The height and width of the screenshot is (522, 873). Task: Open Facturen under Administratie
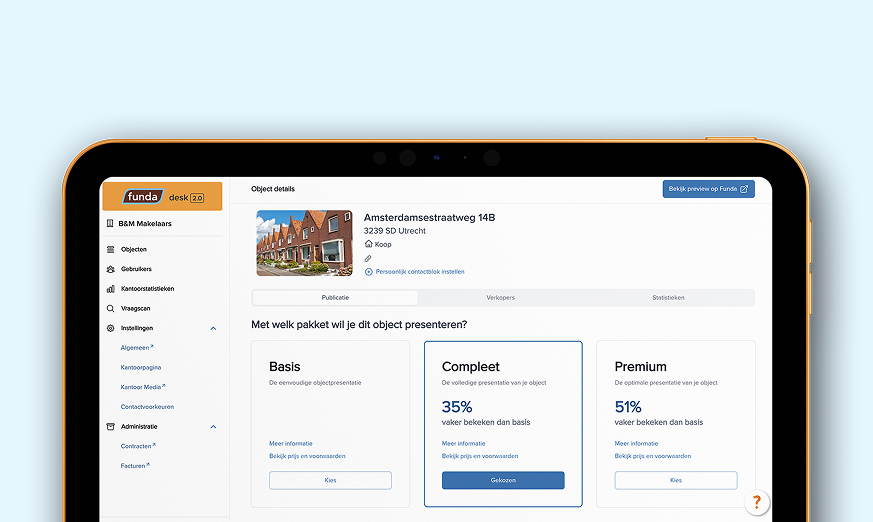coord(135,466)
